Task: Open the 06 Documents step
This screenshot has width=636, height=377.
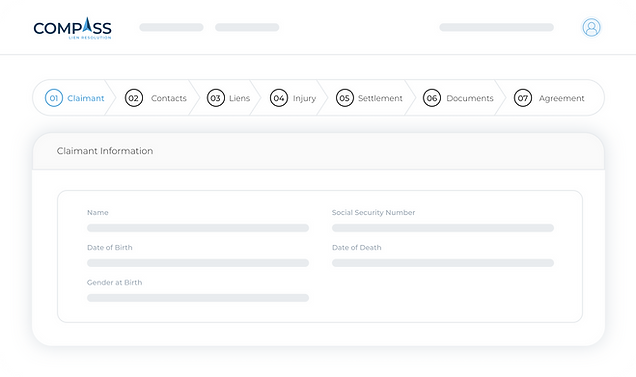Action: pos(458,98)
